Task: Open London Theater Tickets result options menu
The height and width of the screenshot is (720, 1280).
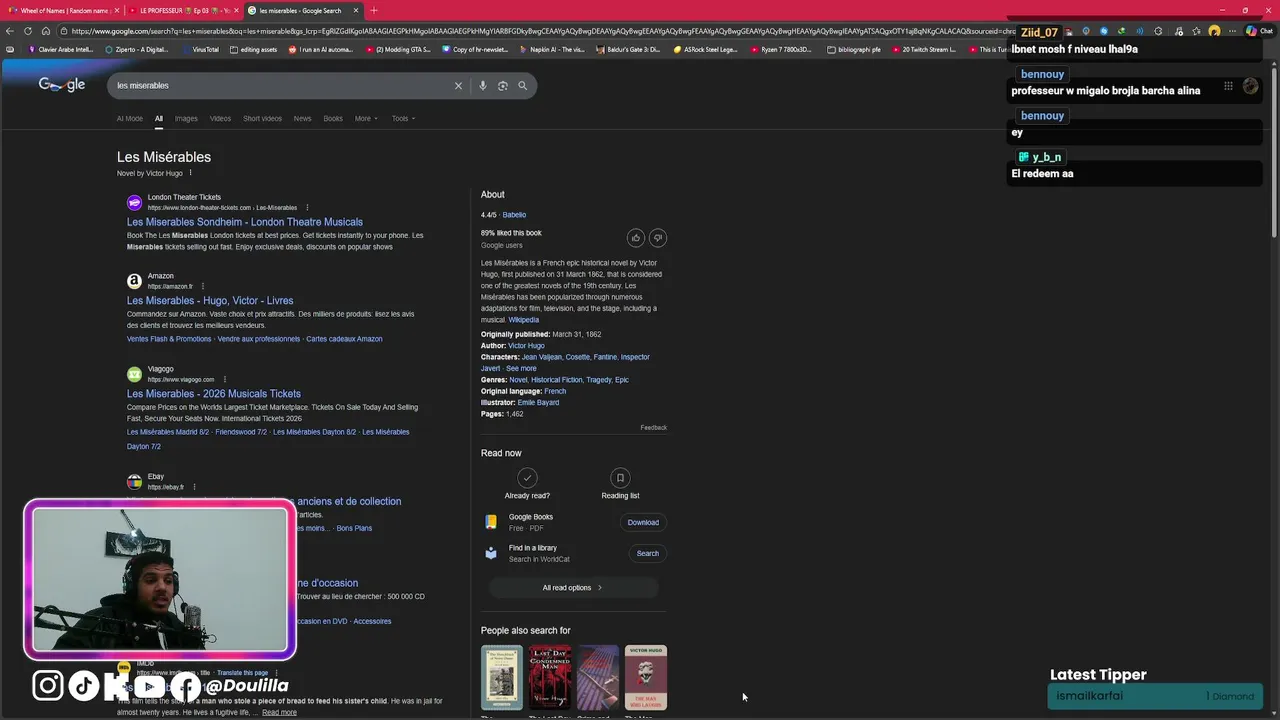Action: click(307, 208)
